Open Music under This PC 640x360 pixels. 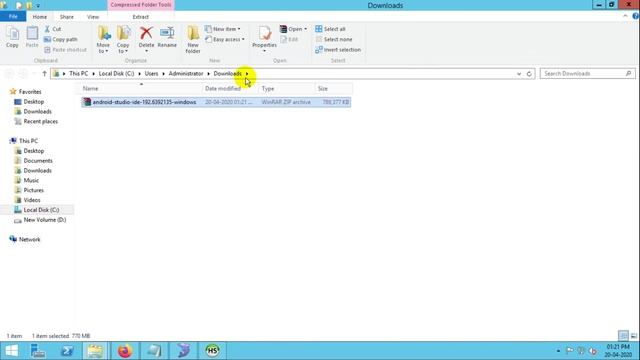31,180
